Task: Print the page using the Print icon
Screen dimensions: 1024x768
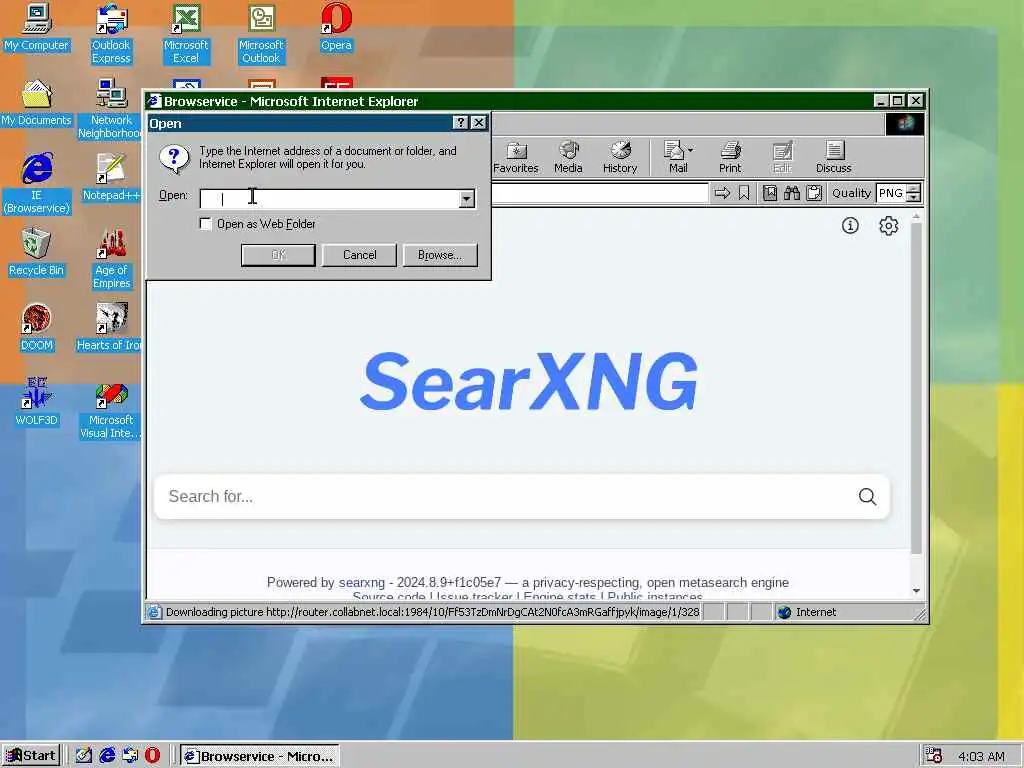Action: (729, 157)
